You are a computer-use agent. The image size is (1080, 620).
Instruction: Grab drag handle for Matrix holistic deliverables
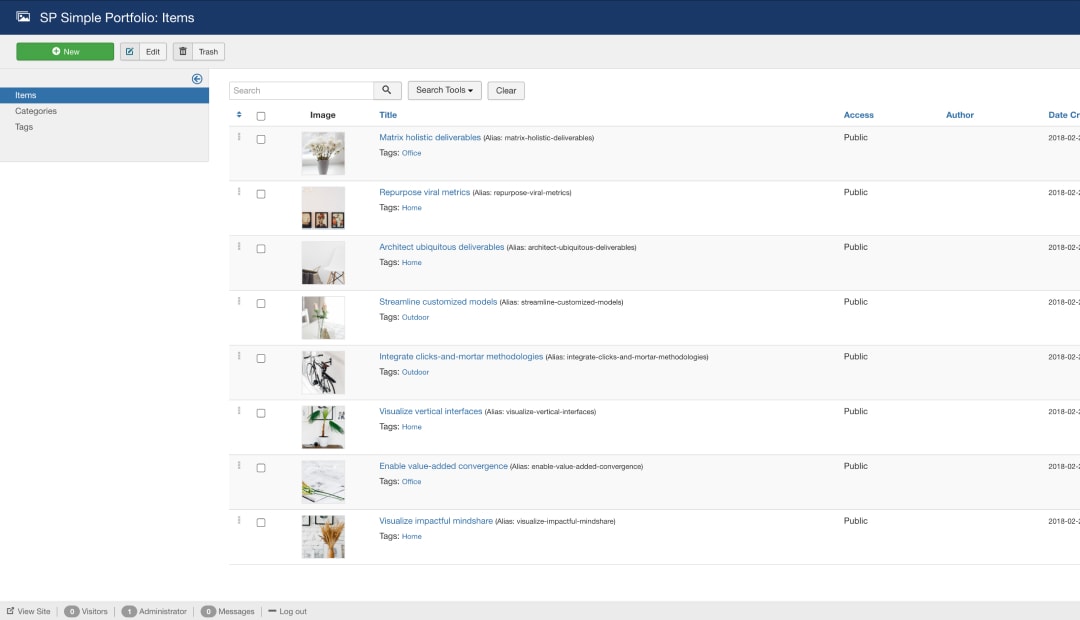tap(239, 137)
